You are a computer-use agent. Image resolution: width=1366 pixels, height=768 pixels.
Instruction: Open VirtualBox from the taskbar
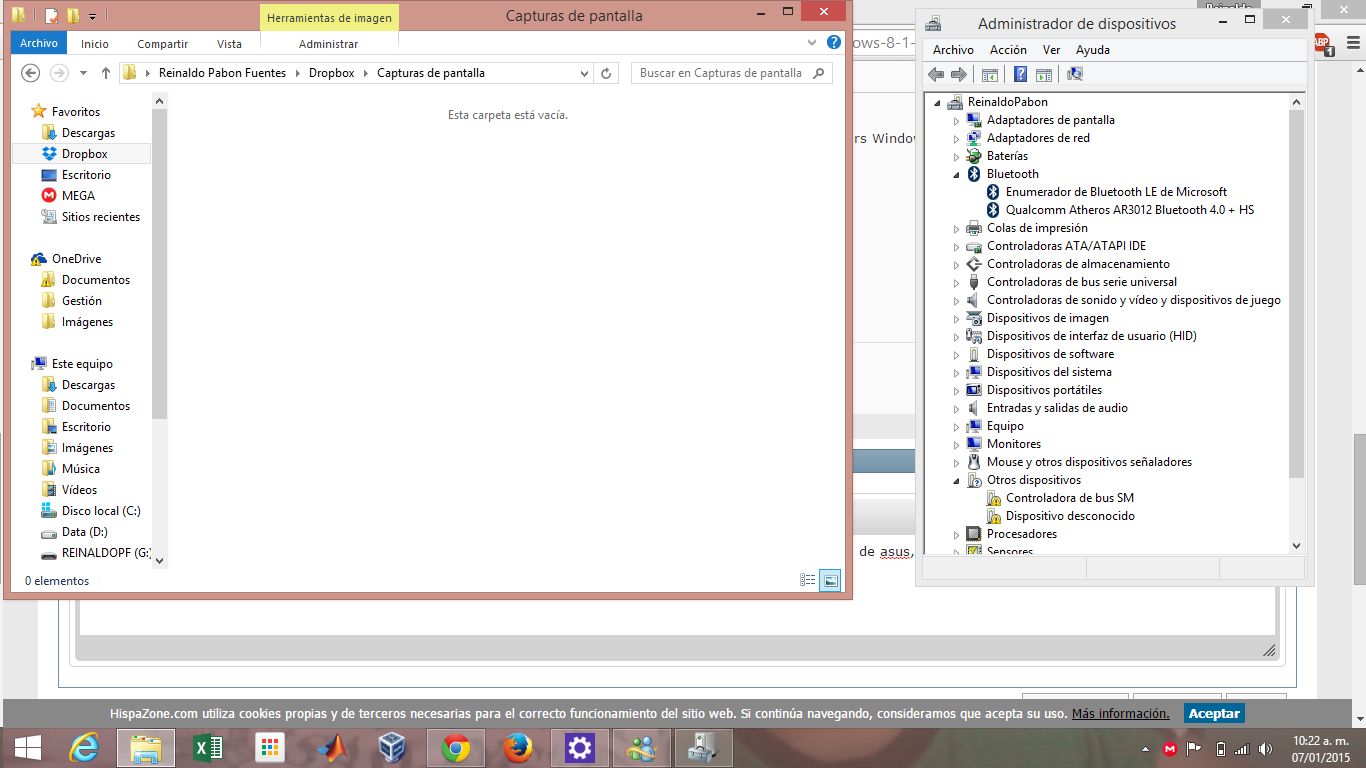[x=393, y=747]
